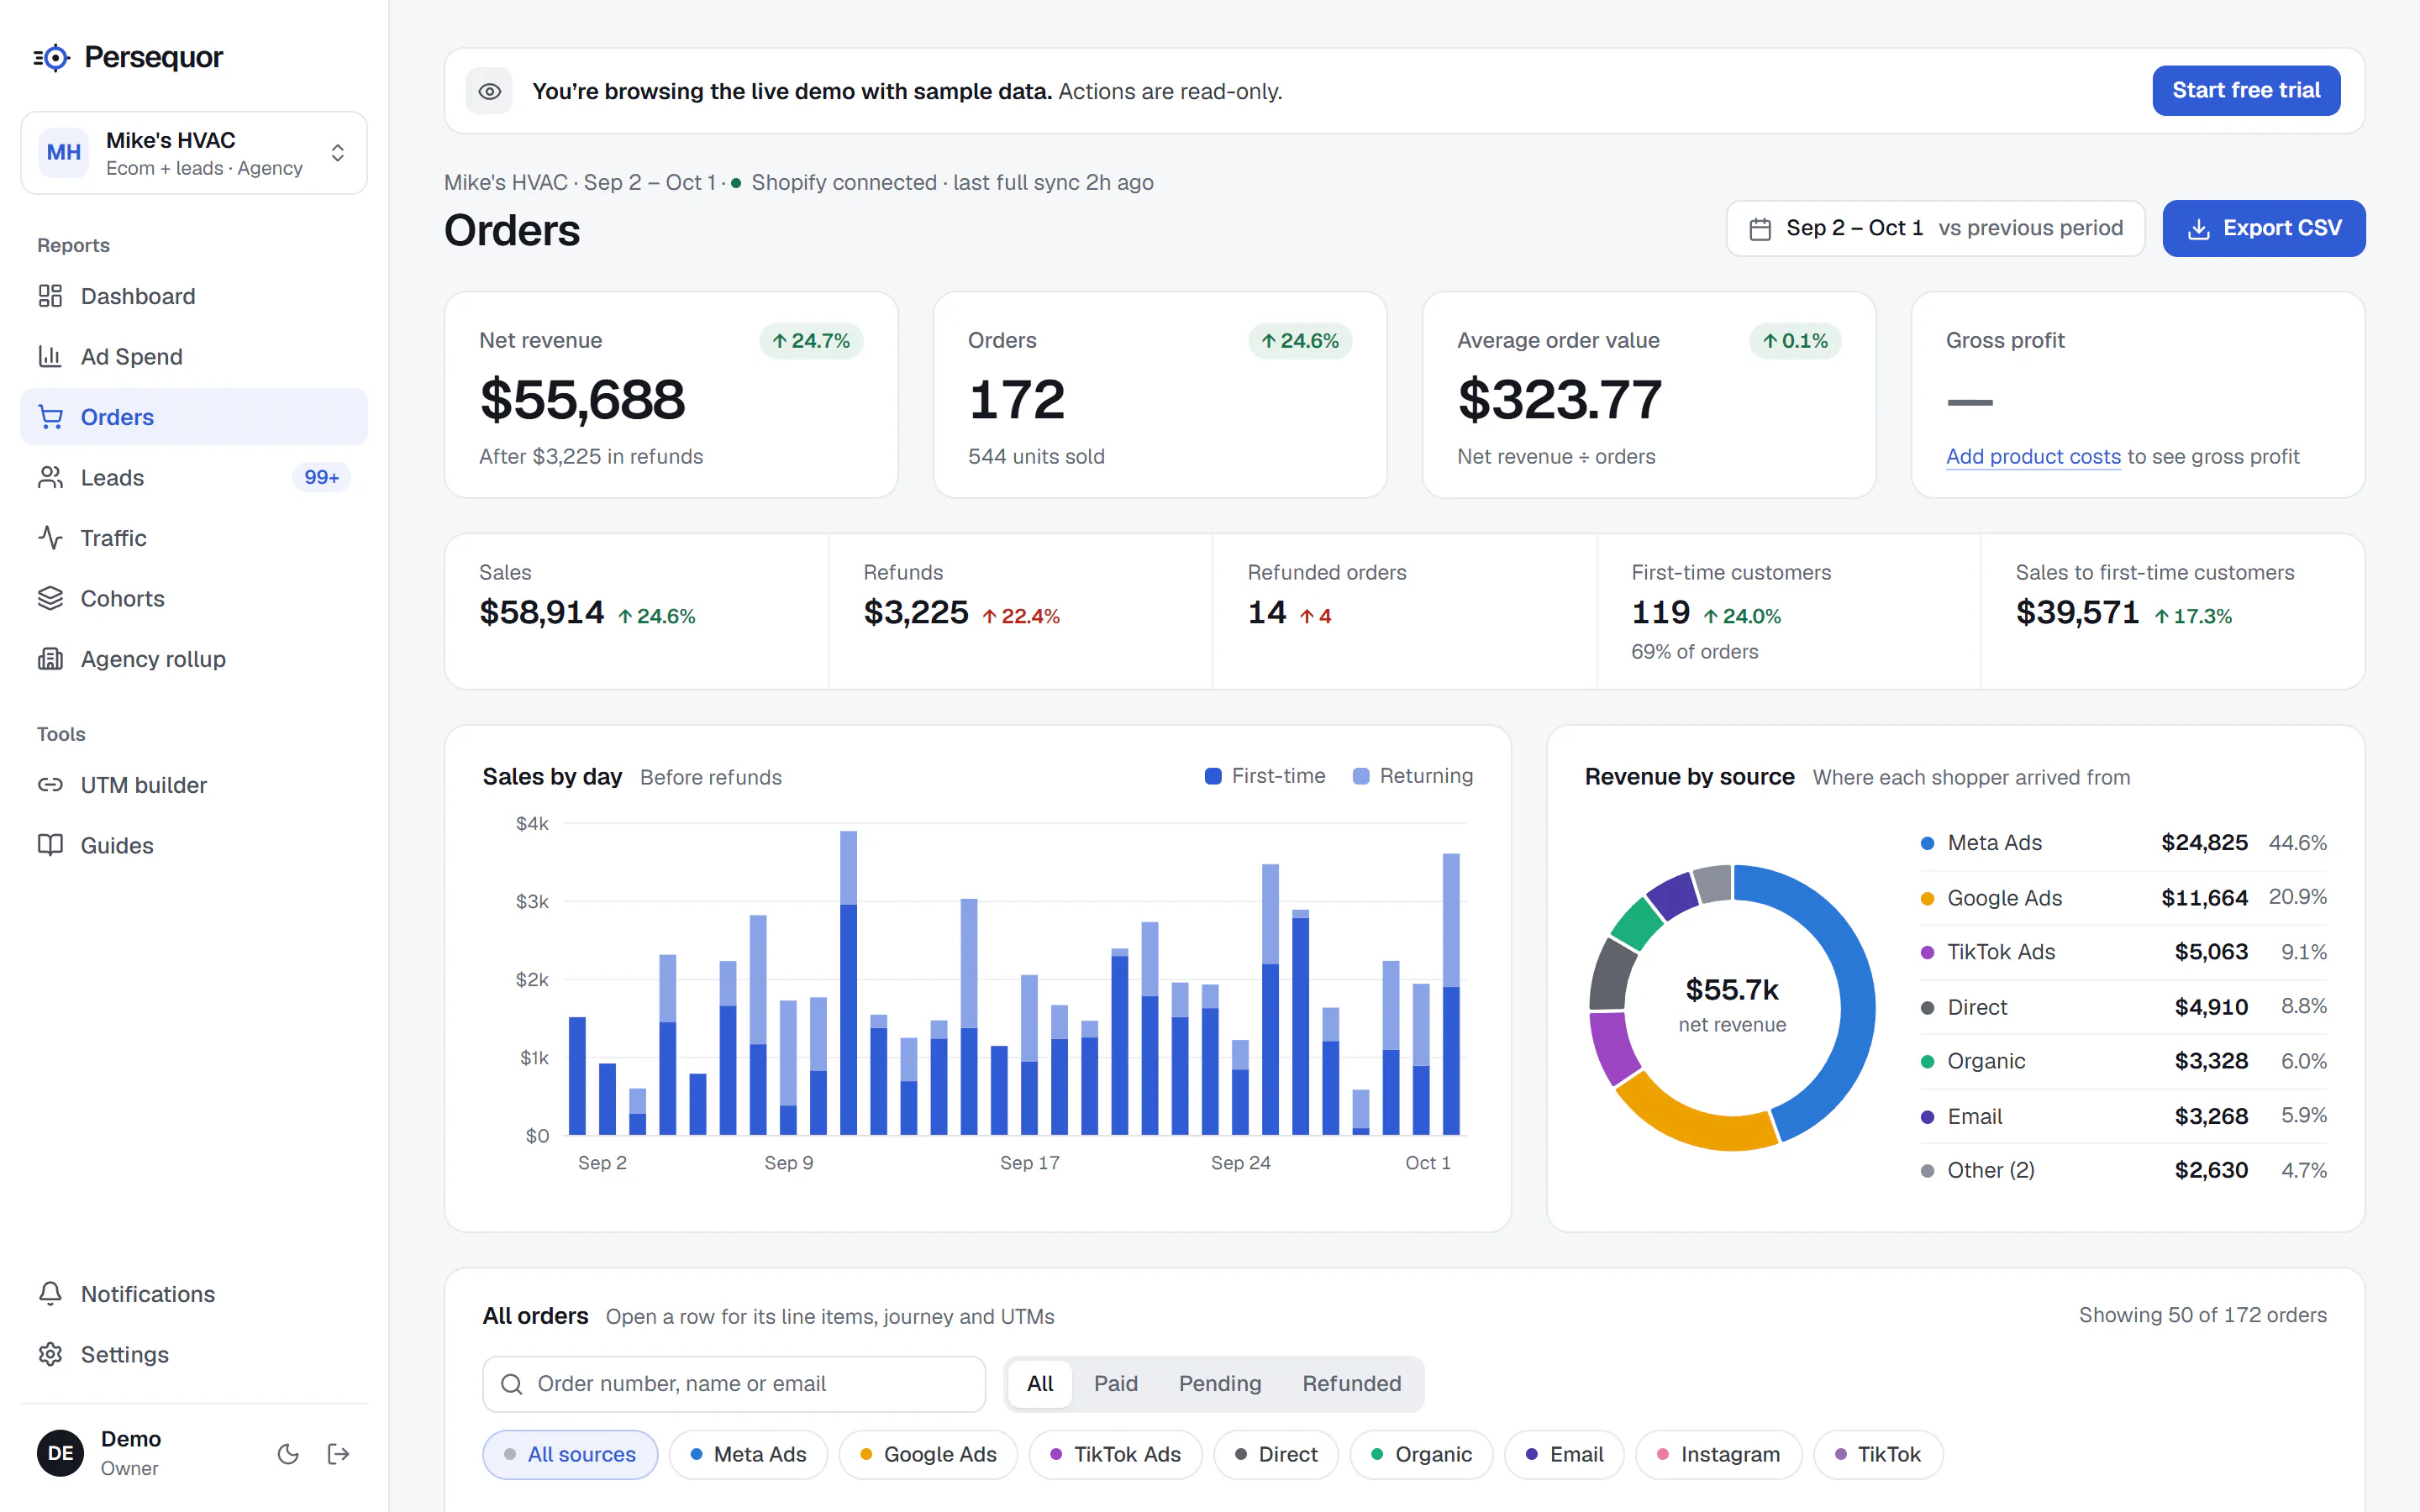Open Notifications

tap(194, 1293)
